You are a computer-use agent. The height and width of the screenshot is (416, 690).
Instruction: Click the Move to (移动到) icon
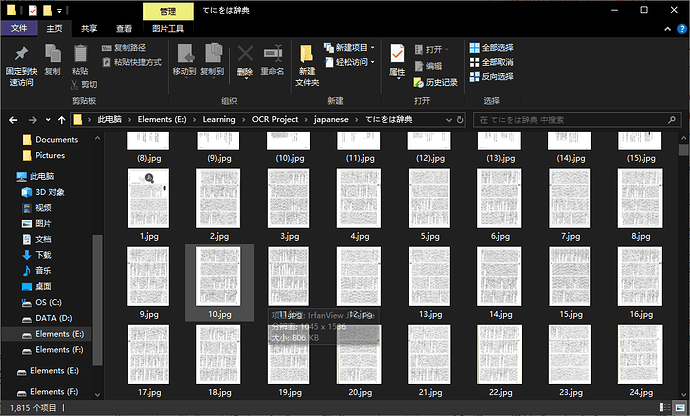184,55
